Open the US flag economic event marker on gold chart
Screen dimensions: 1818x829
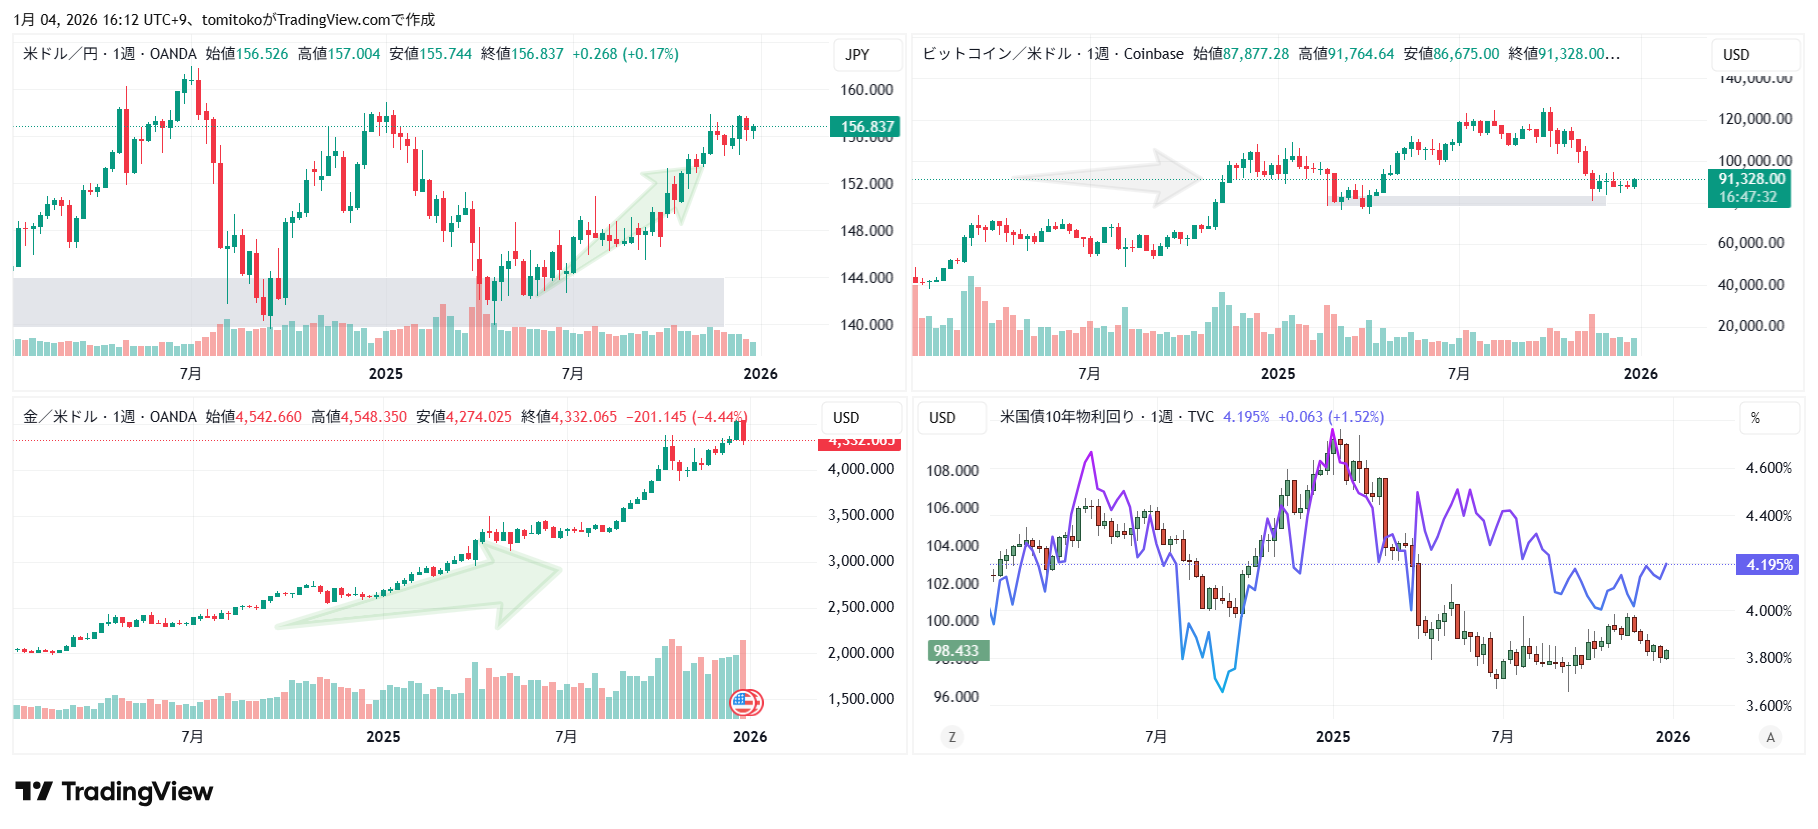pyautogui.click(x=745, y=703)
